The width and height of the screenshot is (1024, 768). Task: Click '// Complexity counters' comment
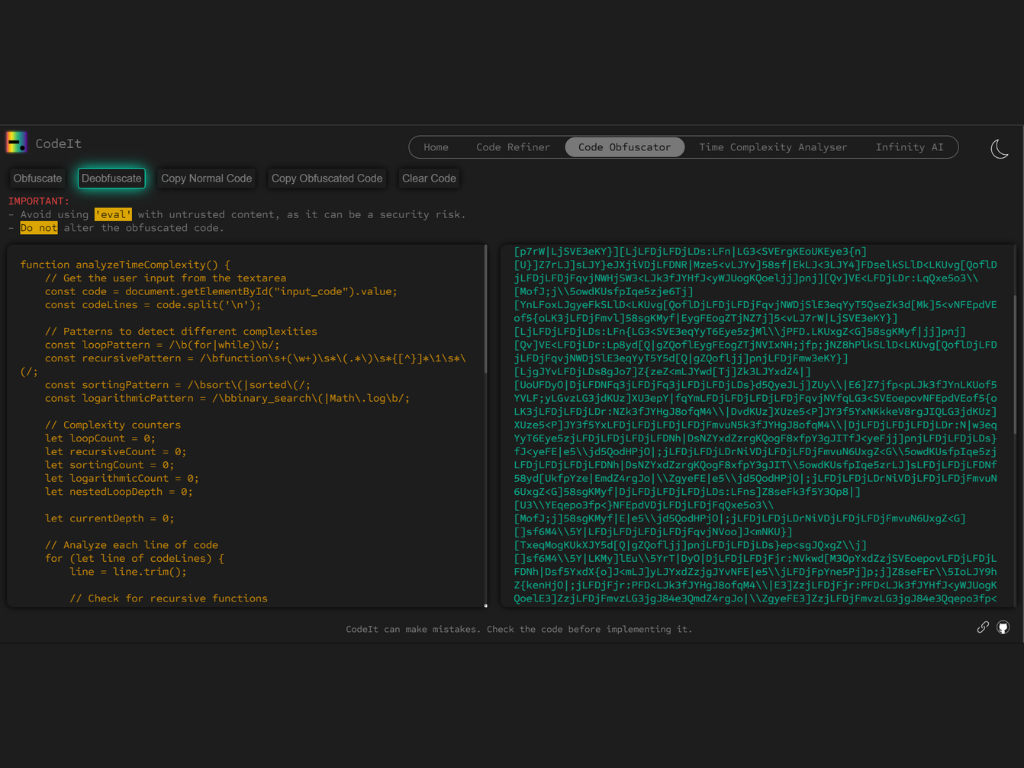click(112, 425)
